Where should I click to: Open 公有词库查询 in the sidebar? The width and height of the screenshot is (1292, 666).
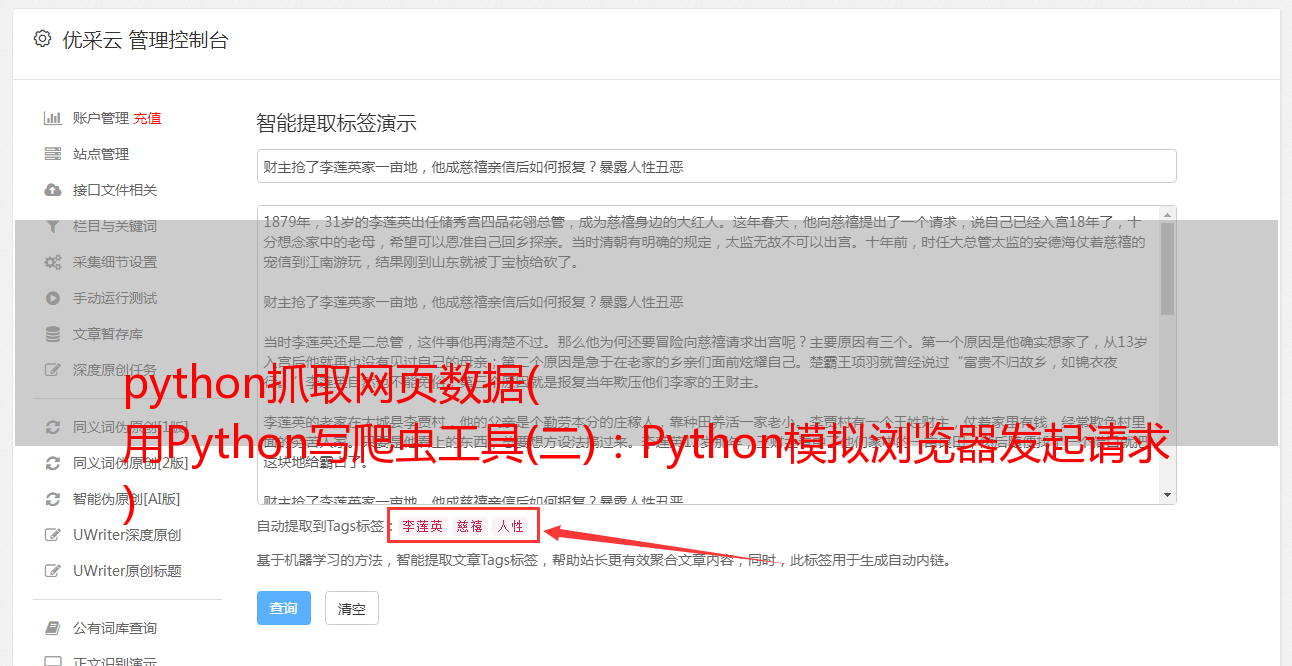click(115, 628)
